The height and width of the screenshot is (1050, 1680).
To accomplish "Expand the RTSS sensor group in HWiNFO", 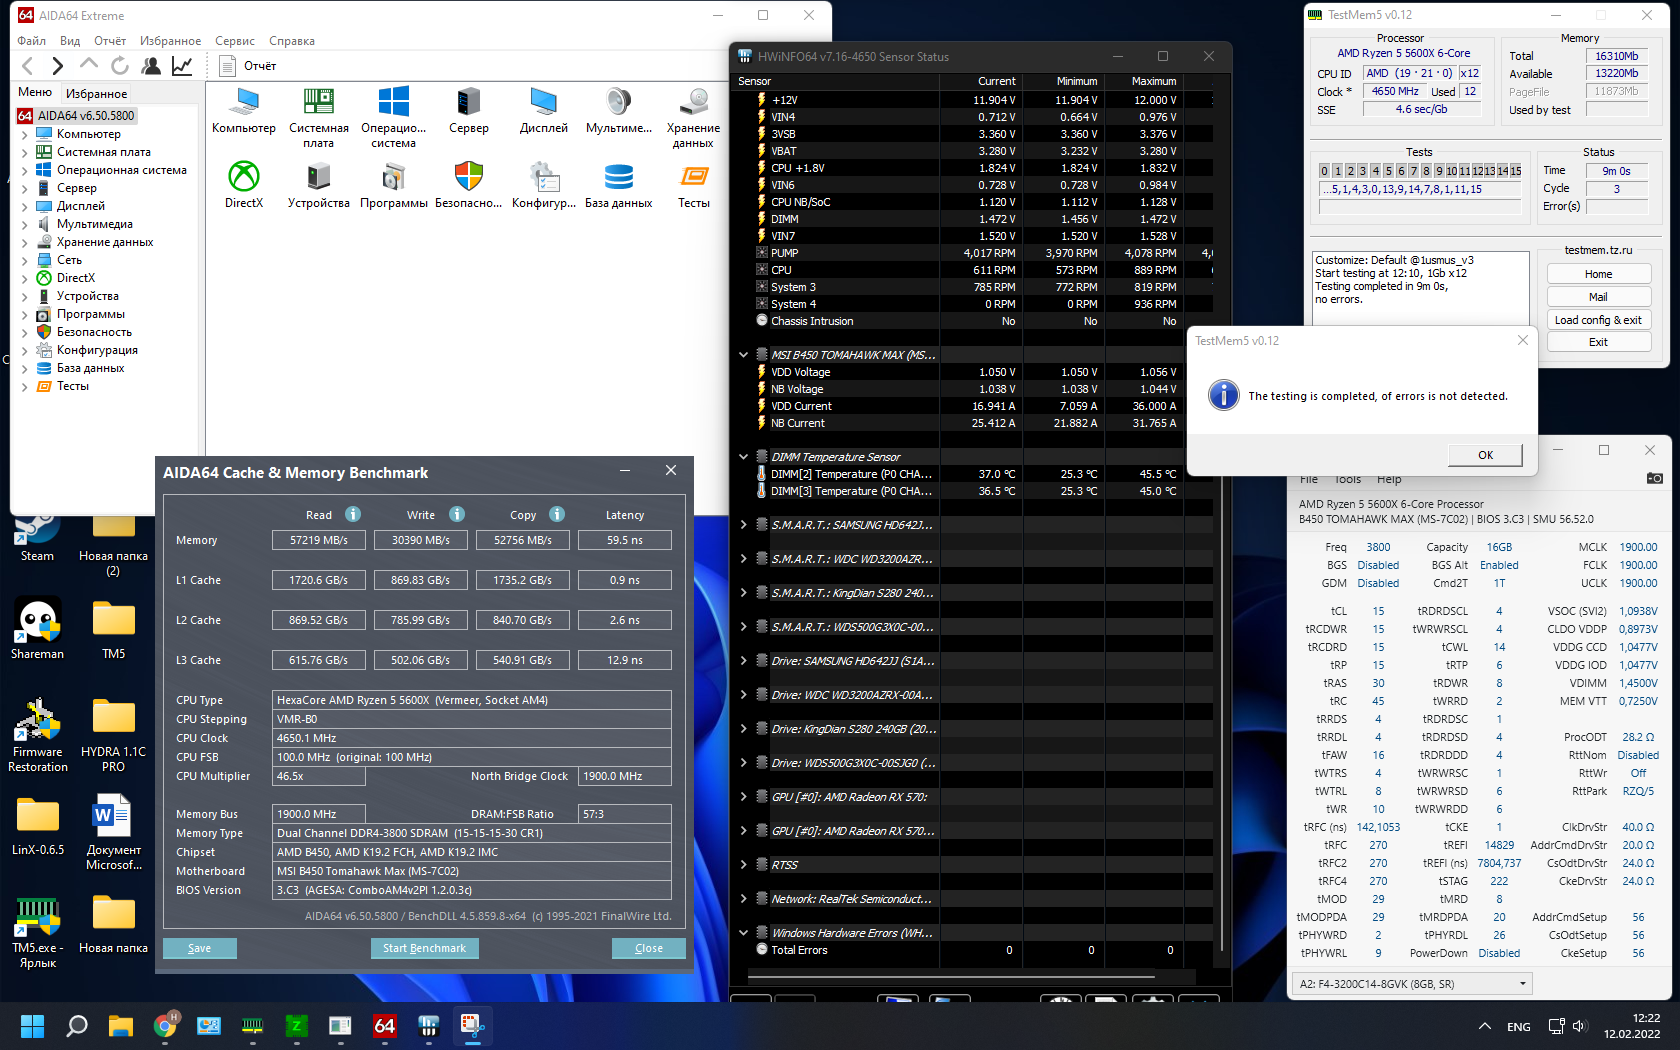I will pos(743,865).
